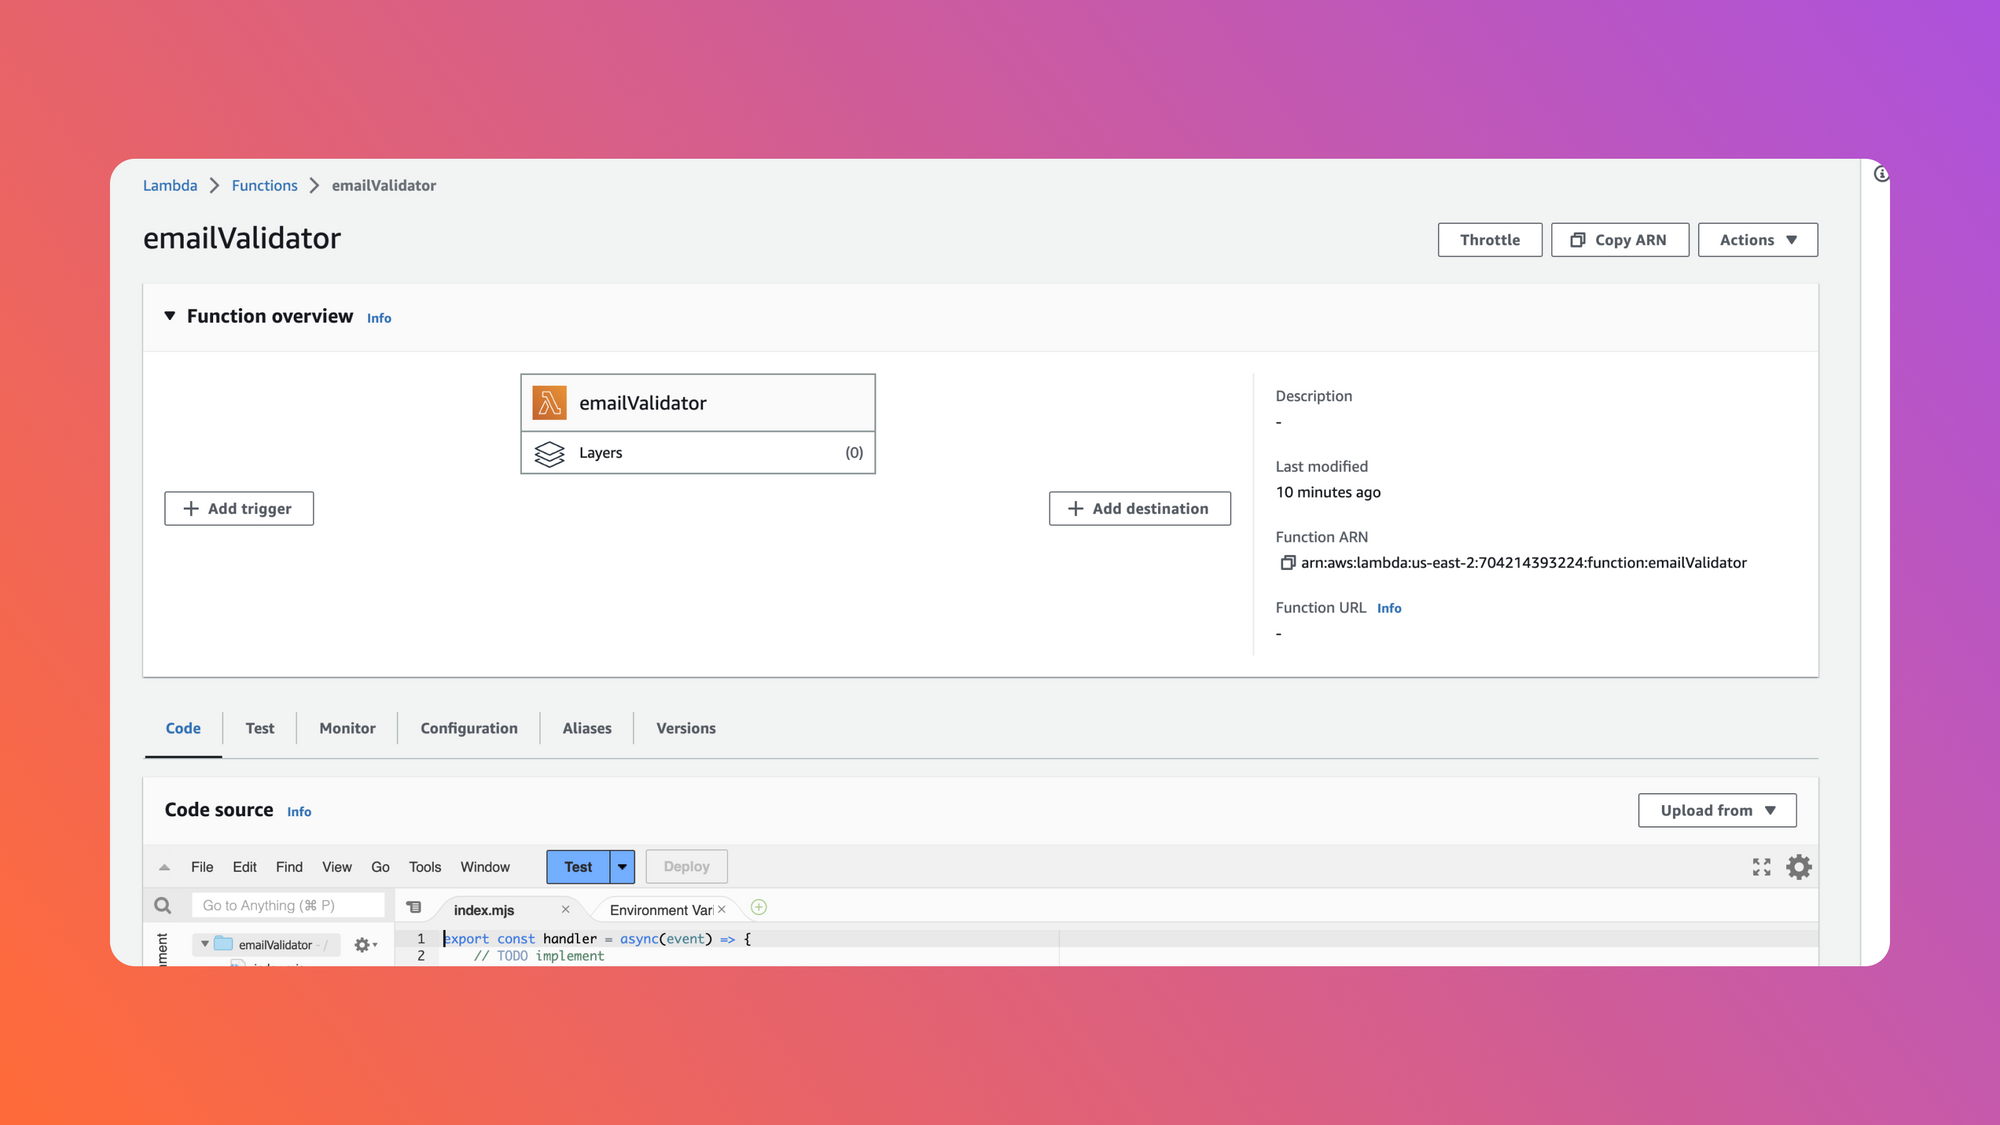
Task: Open the Actions dropdown
Action: pos(1758,240)
